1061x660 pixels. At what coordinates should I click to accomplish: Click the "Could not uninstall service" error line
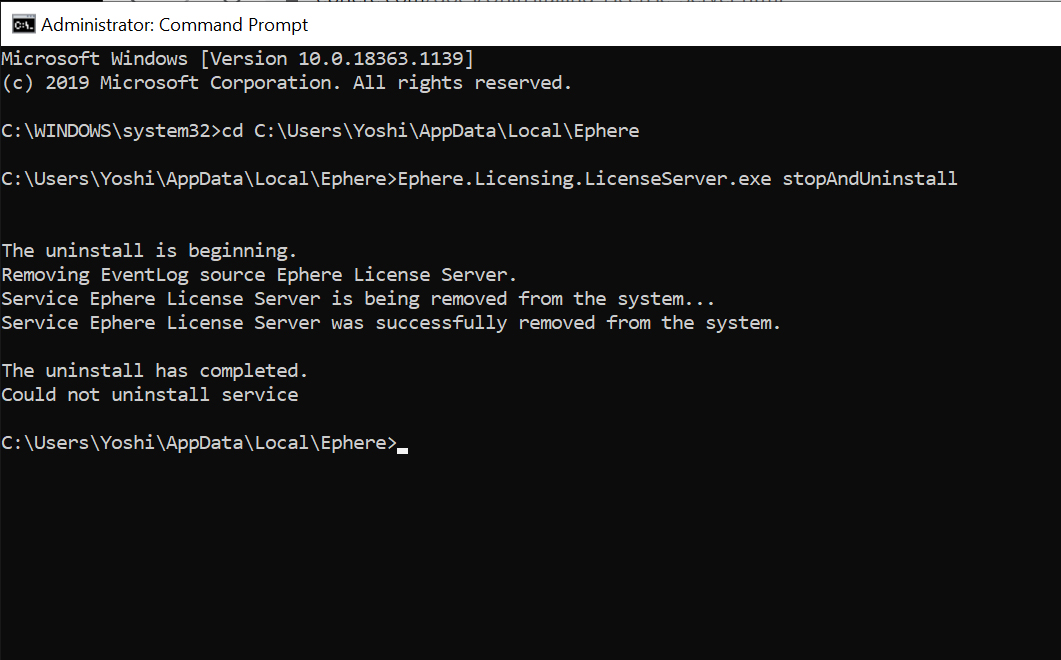(x=149, y=395)
